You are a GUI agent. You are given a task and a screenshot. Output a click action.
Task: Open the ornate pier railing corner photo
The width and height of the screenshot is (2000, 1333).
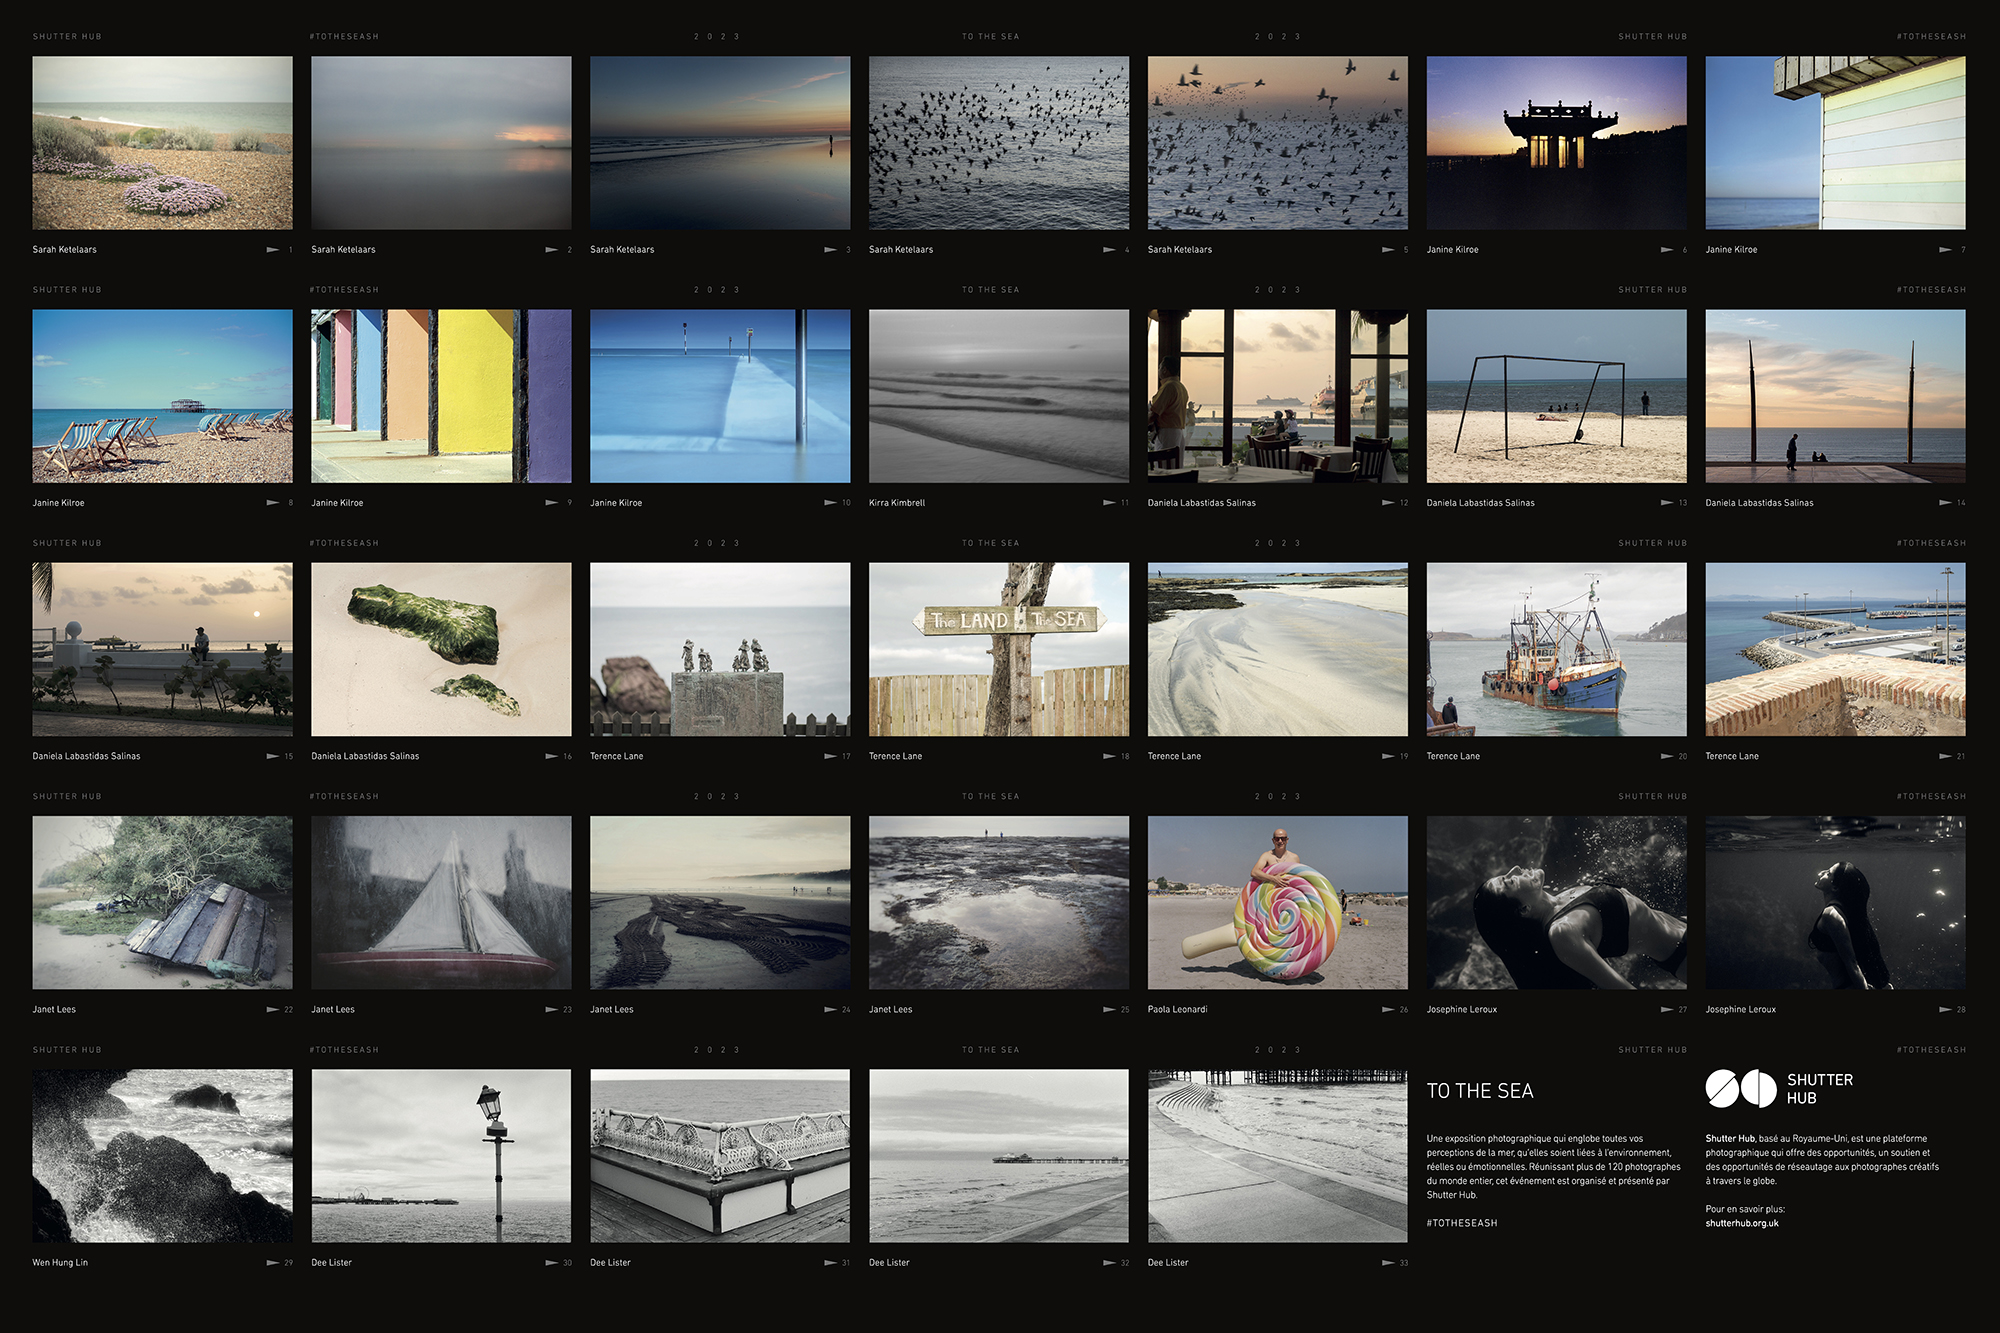point(720,1156)
